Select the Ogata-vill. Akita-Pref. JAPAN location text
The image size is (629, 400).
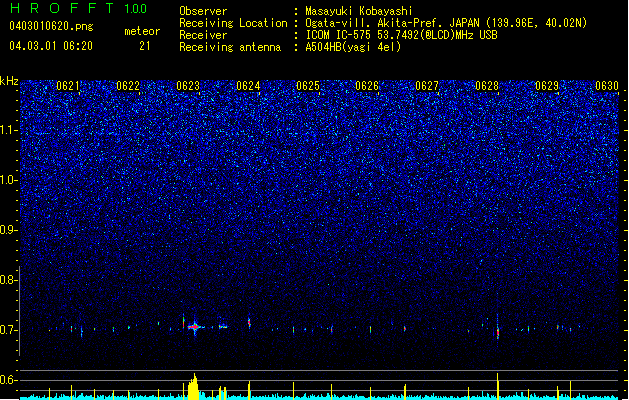[446, 23]
